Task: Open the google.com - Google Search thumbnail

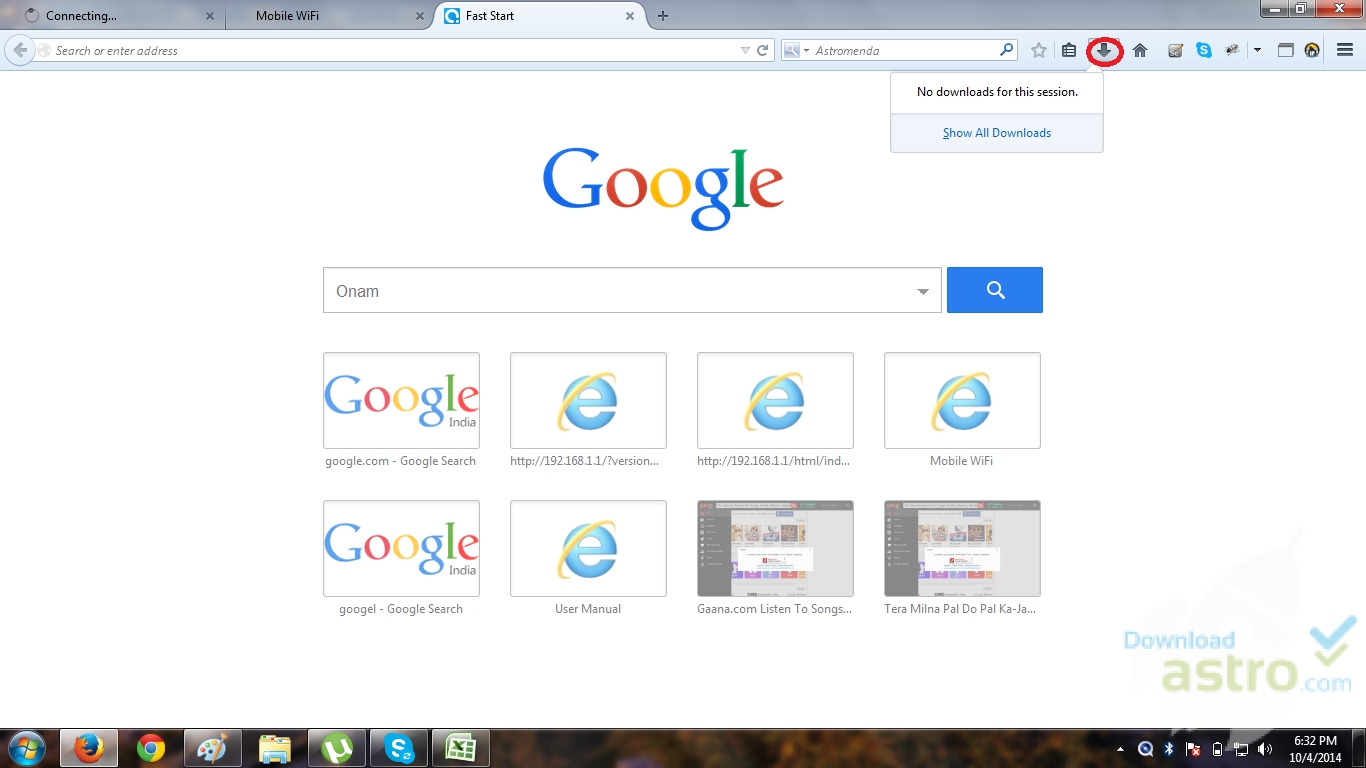Action: click(x=401, y=400)
